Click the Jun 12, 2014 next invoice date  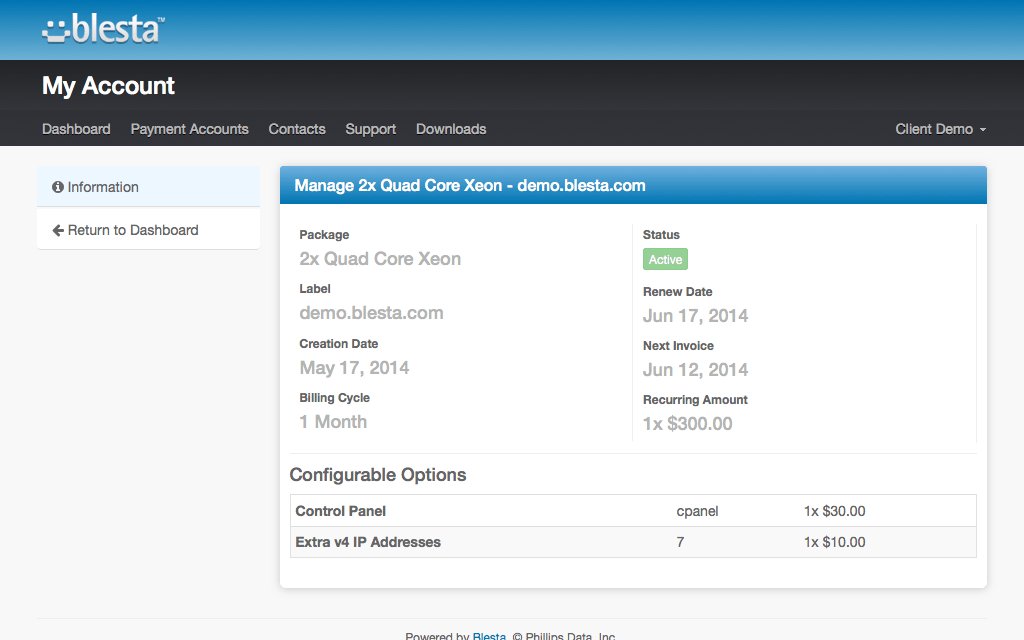click(x=695, y=370)
